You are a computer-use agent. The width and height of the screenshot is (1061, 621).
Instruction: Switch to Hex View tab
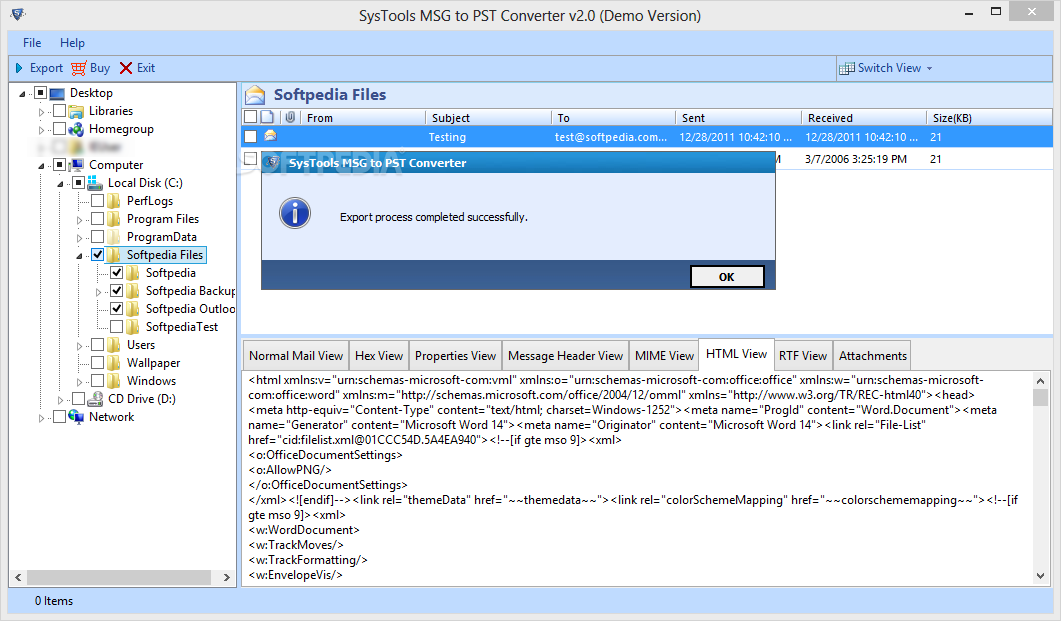point(378,356)
